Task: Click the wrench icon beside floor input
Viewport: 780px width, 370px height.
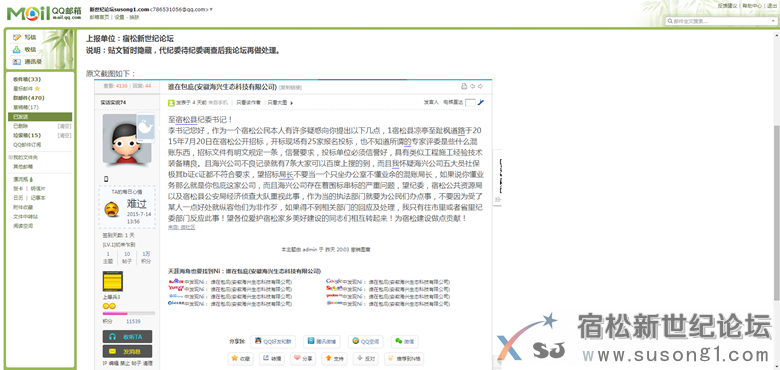Action: coord(481,102)
